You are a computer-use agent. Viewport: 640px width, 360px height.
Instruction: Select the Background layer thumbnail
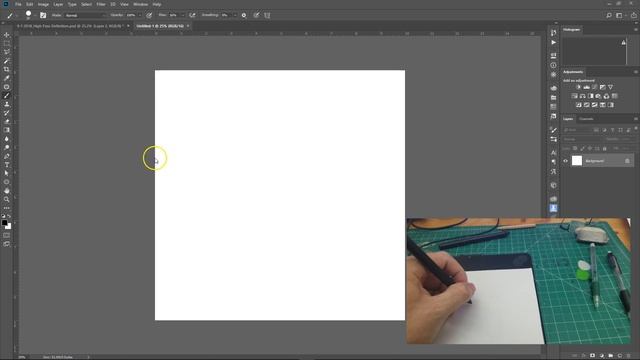[x=577, y=161]
